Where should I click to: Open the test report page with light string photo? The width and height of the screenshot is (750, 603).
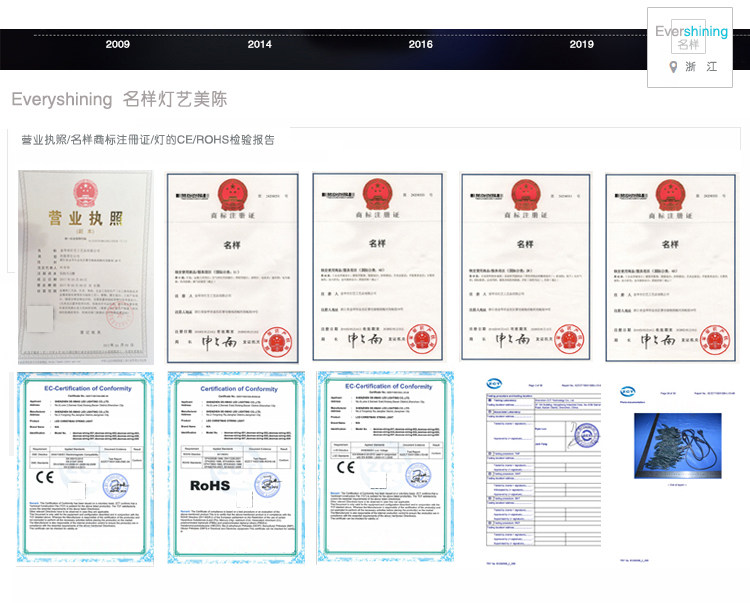[x=677, y=473]
